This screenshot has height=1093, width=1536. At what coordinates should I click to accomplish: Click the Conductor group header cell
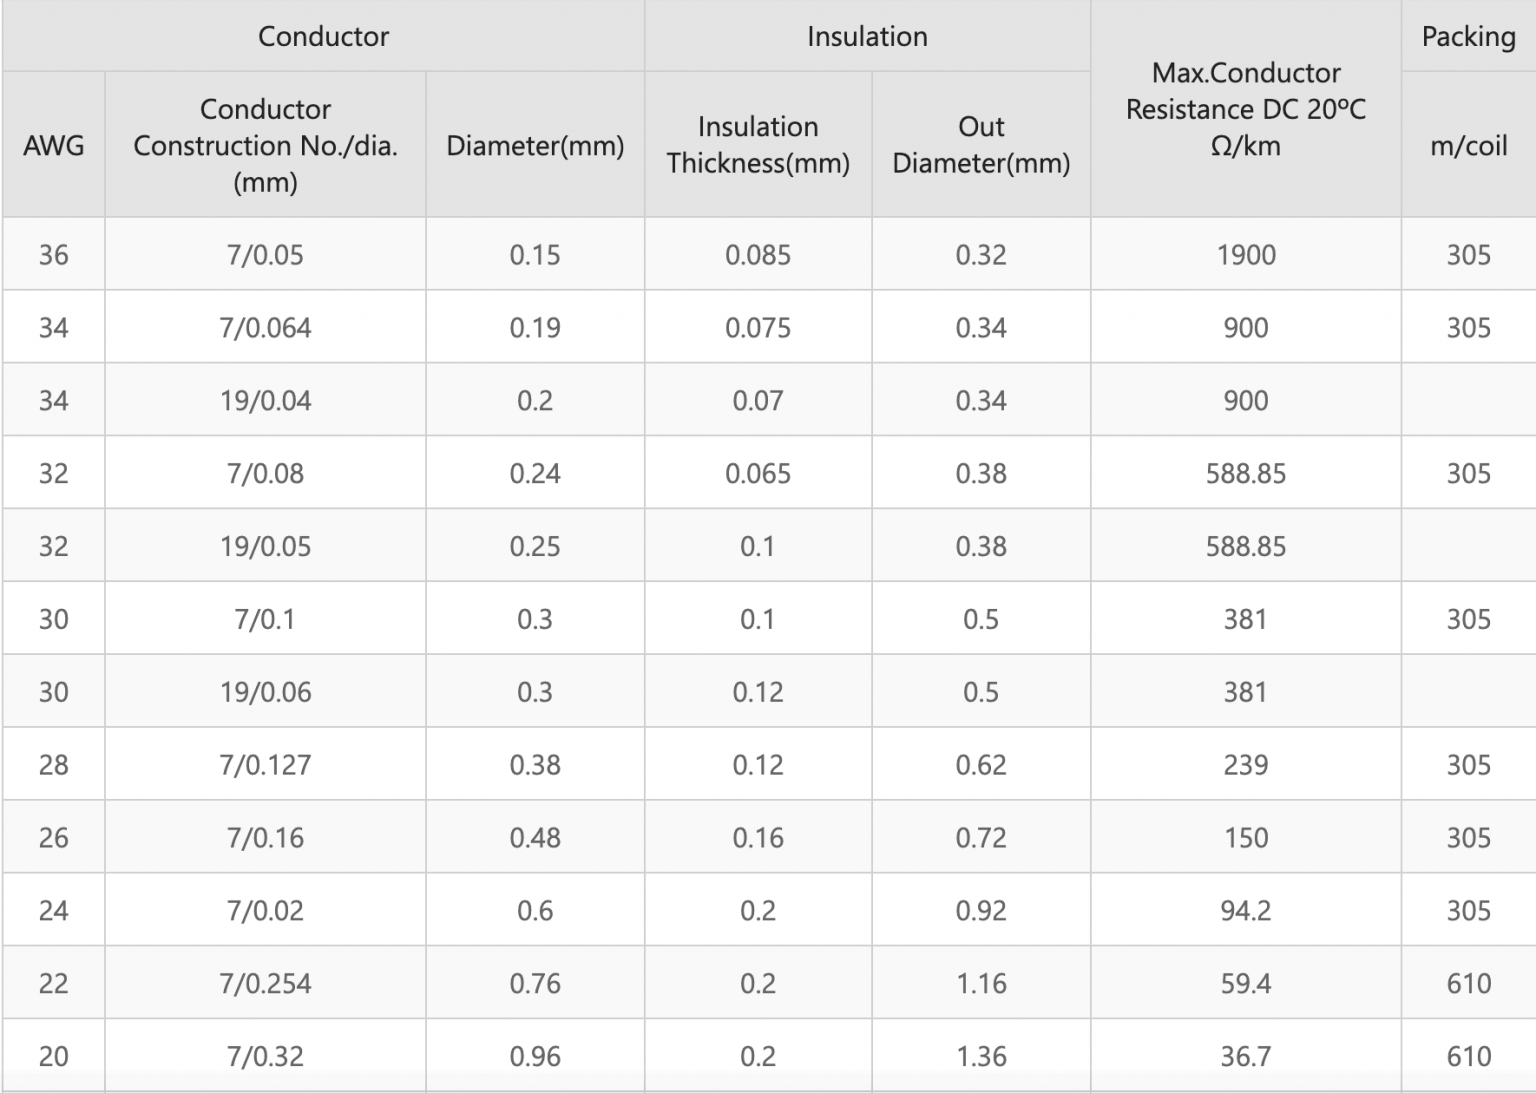323,36
